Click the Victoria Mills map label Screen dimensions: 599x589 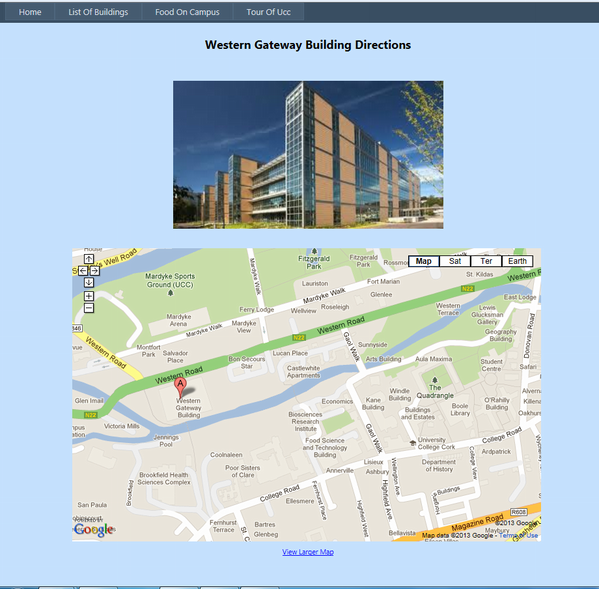(x=121, y=426)
